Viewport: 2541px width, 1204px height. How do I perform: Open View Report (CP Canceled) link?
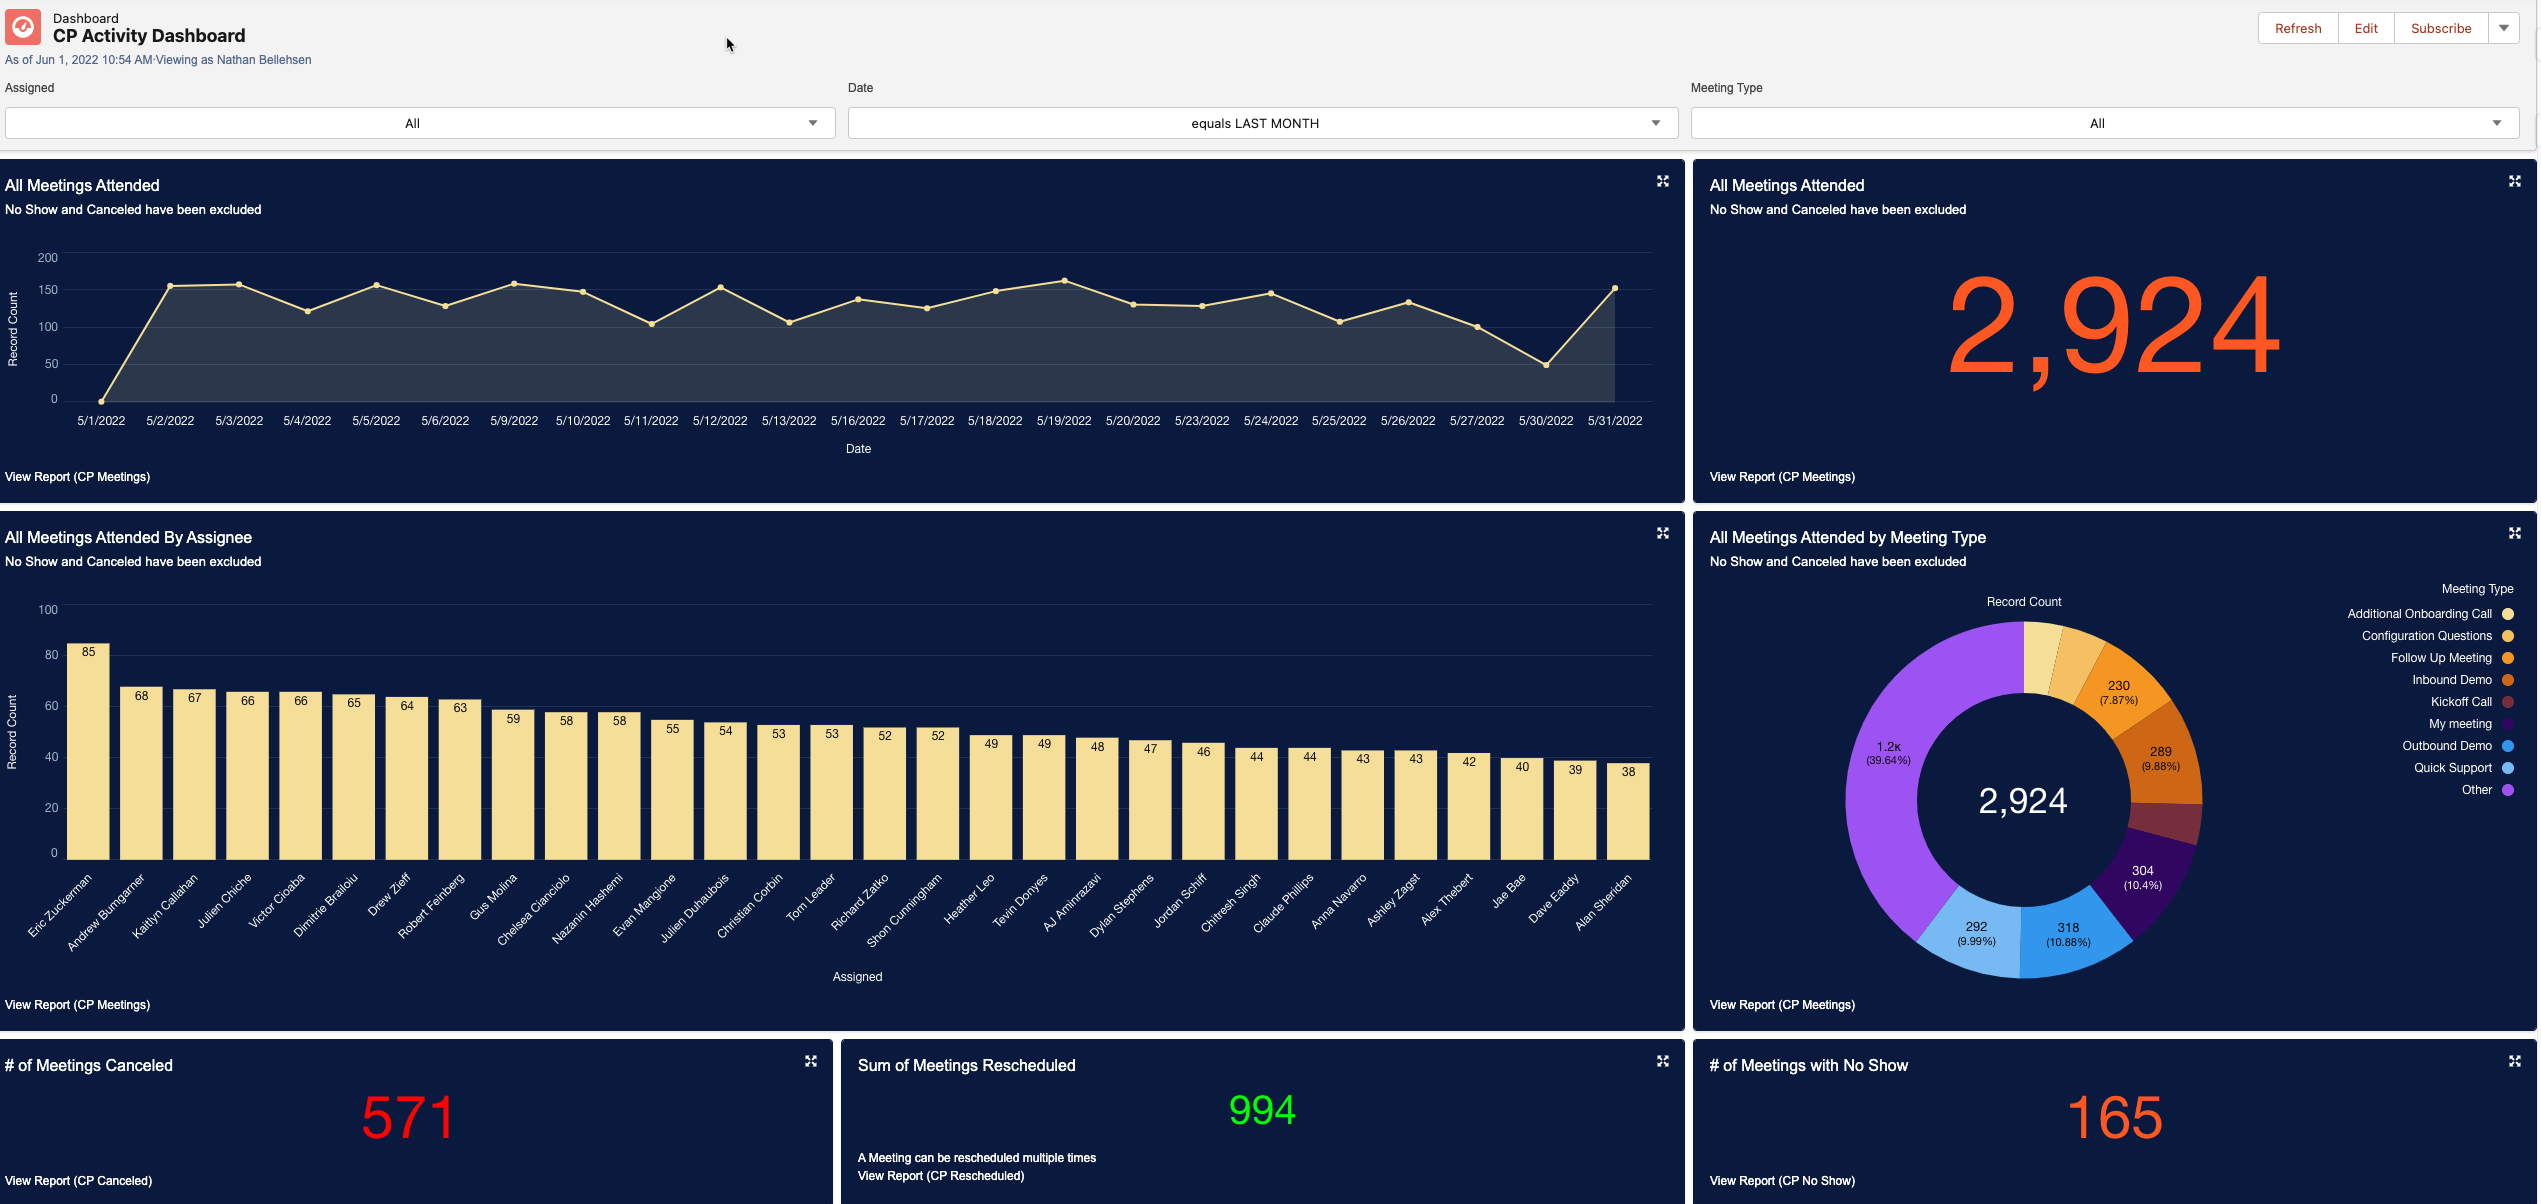point(78,1181)
